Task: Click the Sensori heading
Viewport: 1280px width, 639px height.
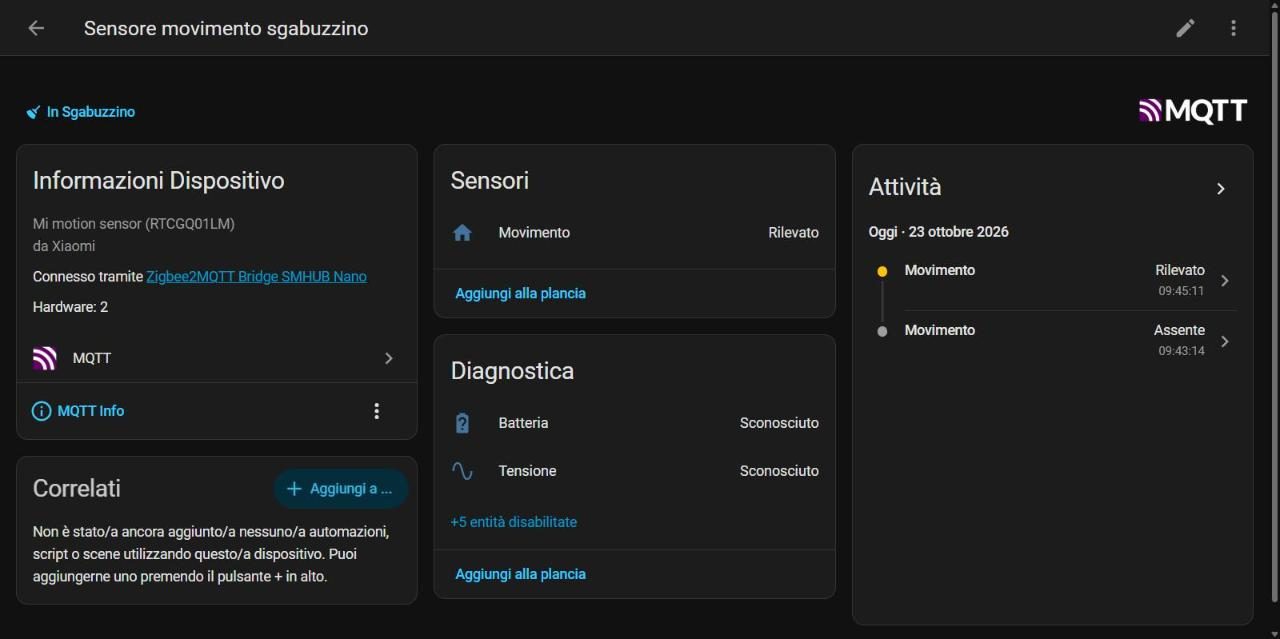Action: tap(490, 181)
